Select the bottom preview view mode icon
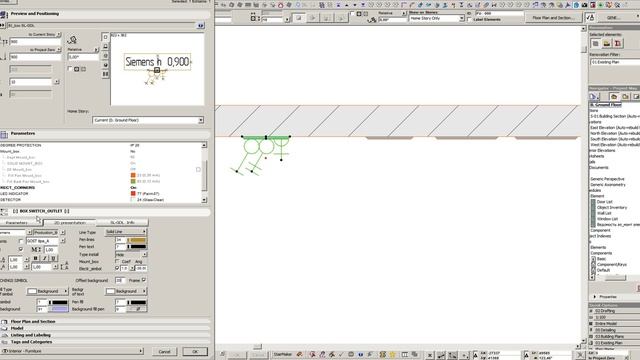 point(105,74)
